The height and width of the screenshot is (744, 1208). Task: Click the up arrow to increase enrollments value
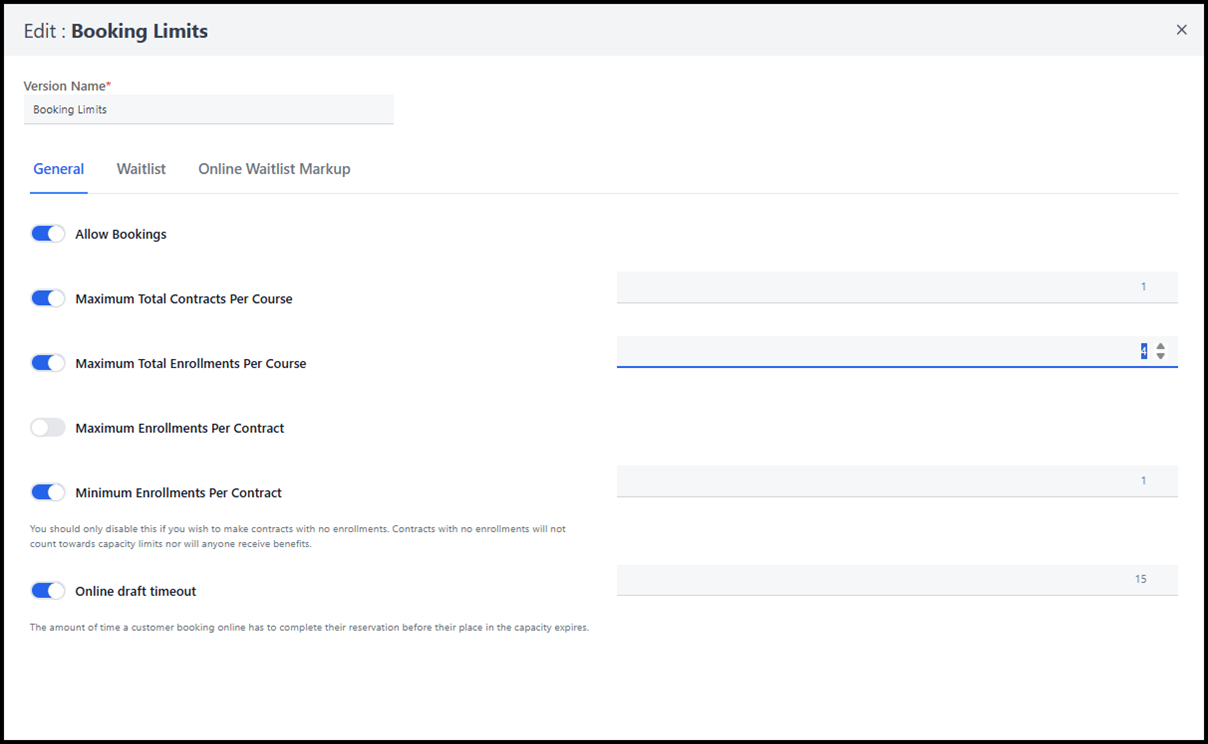[x=1160, y=346]
